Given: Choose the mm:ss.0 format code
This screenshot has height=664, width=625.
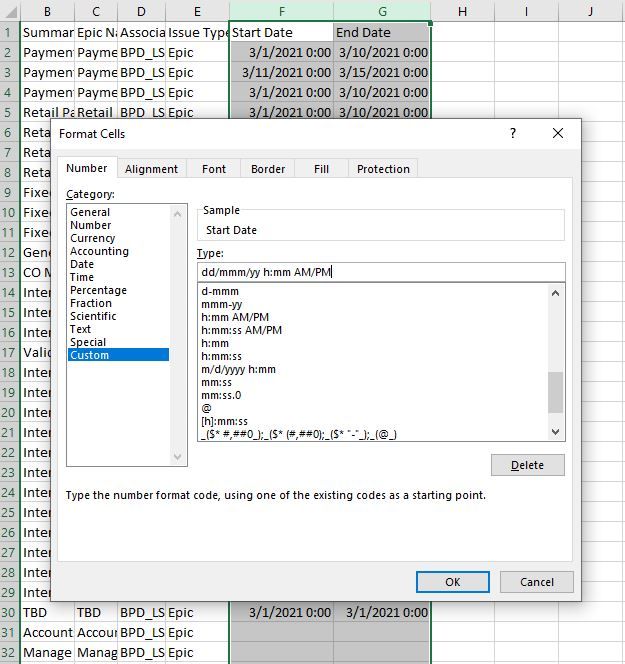Looking at the screenshot, I should coord(373,396).
